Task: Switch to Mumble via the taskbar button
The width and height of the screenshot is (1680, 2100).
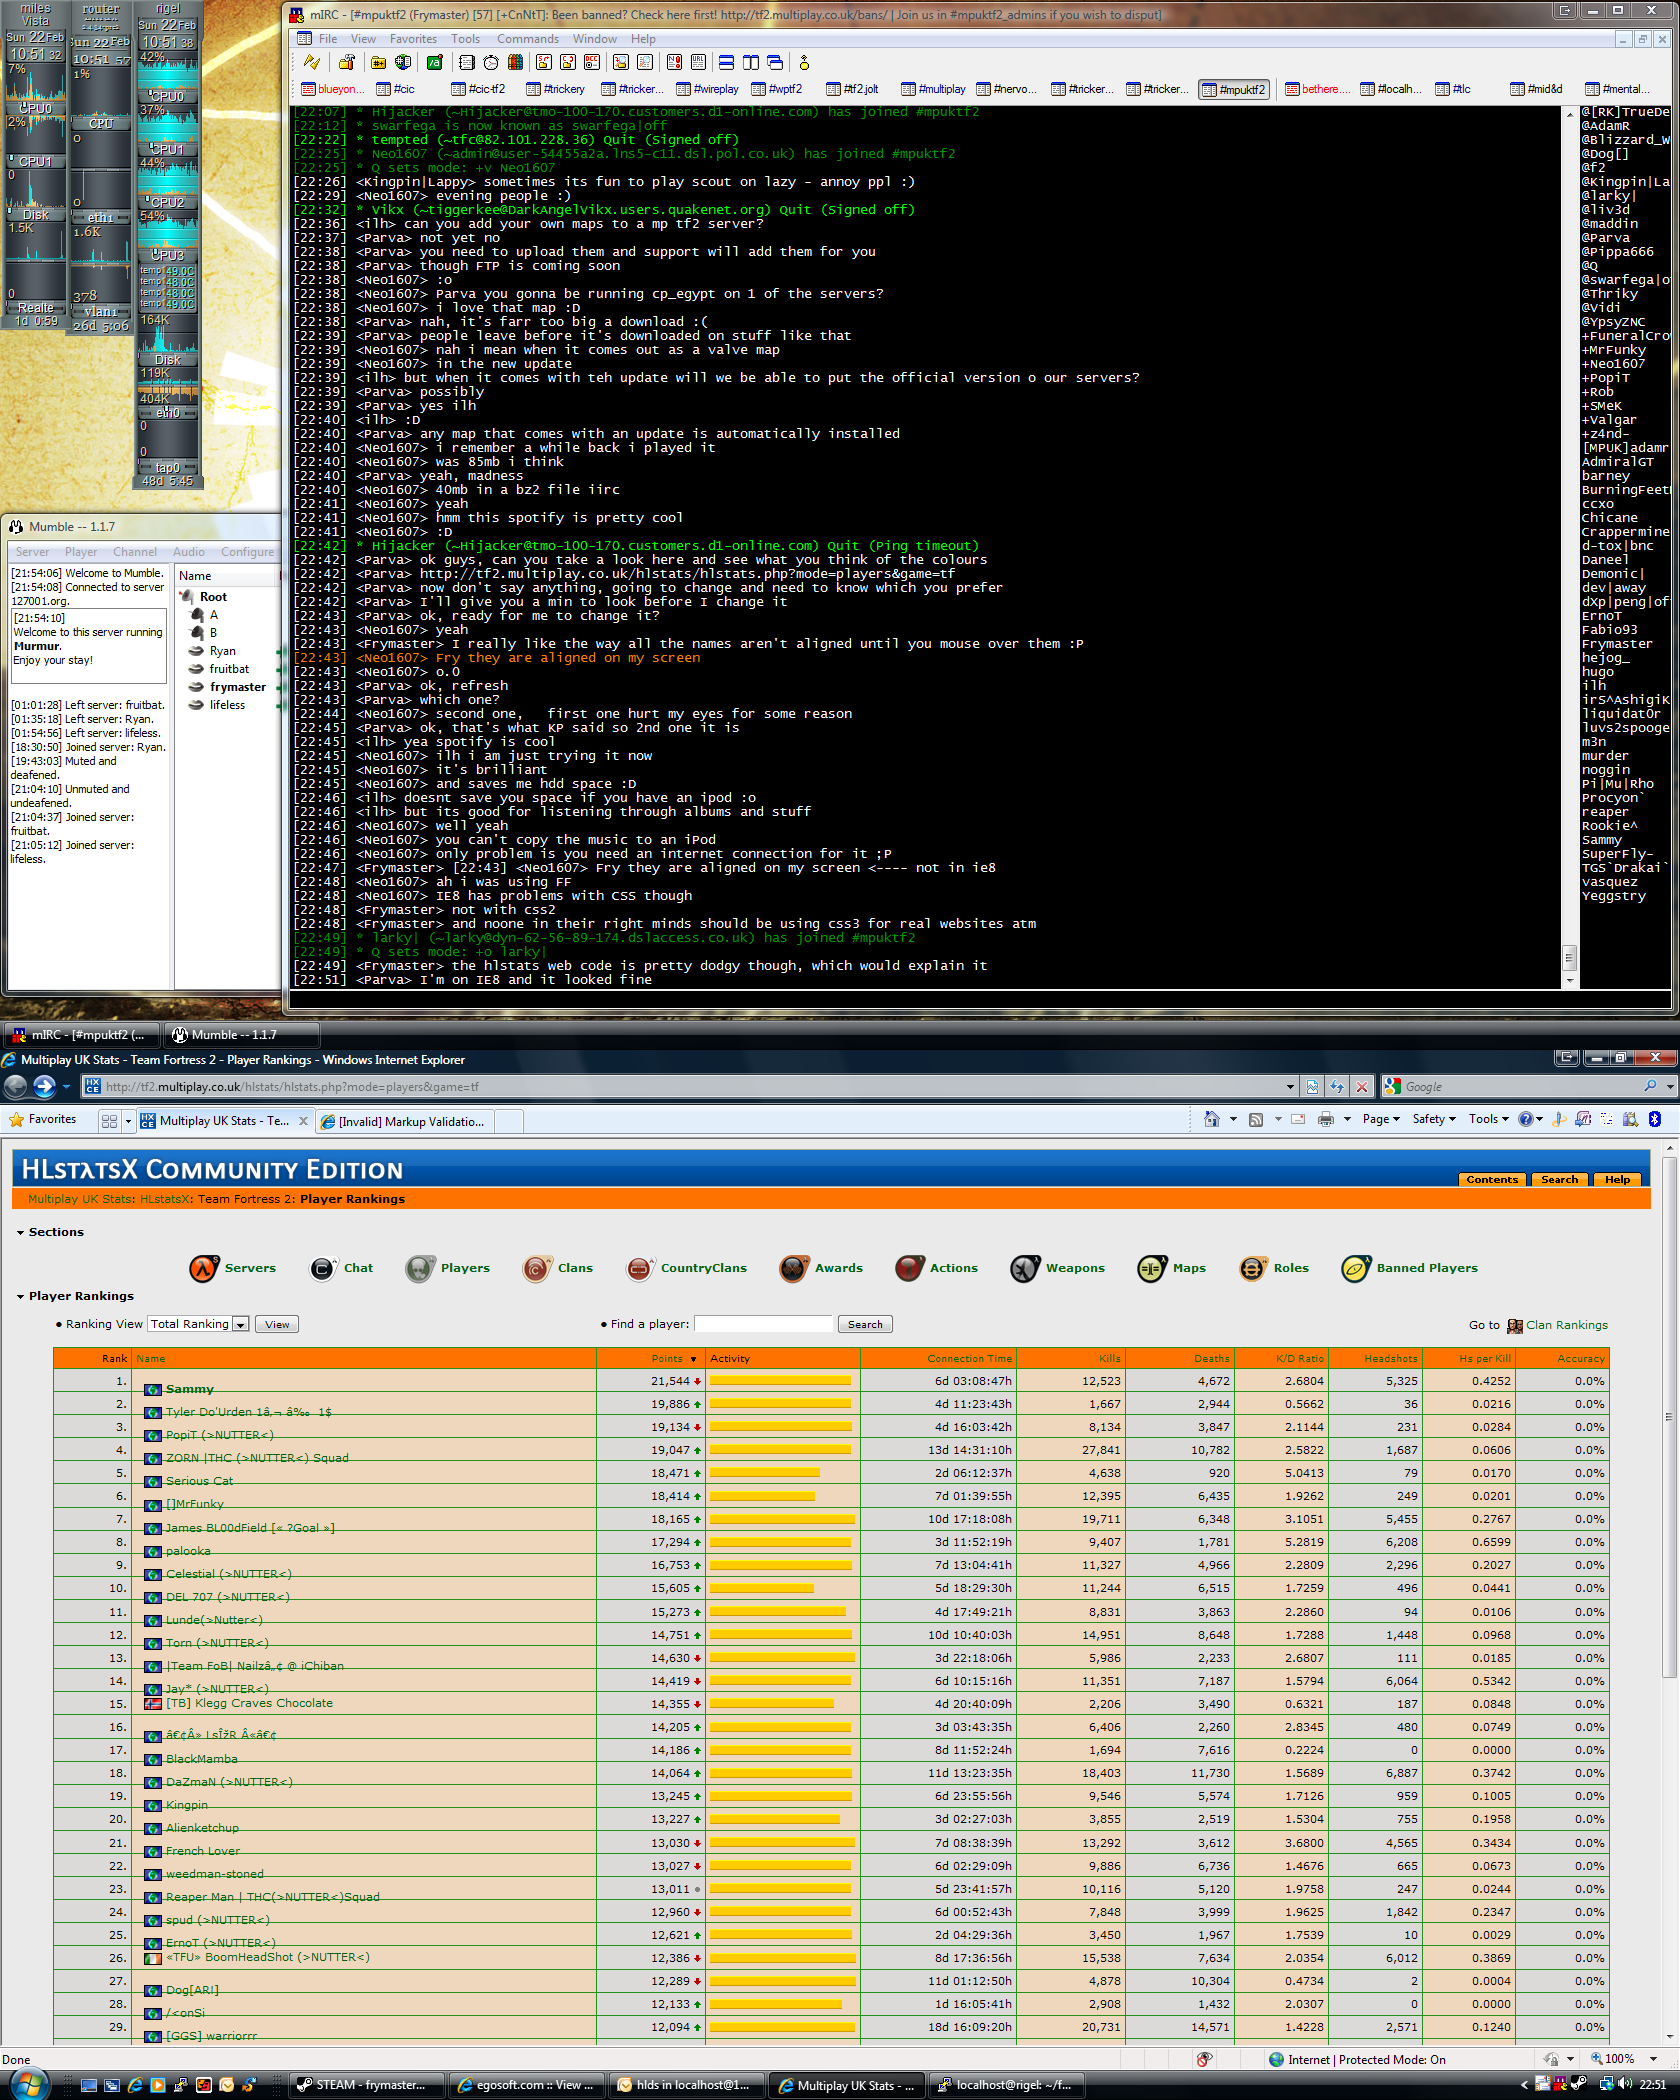Action: point(241,1035)
